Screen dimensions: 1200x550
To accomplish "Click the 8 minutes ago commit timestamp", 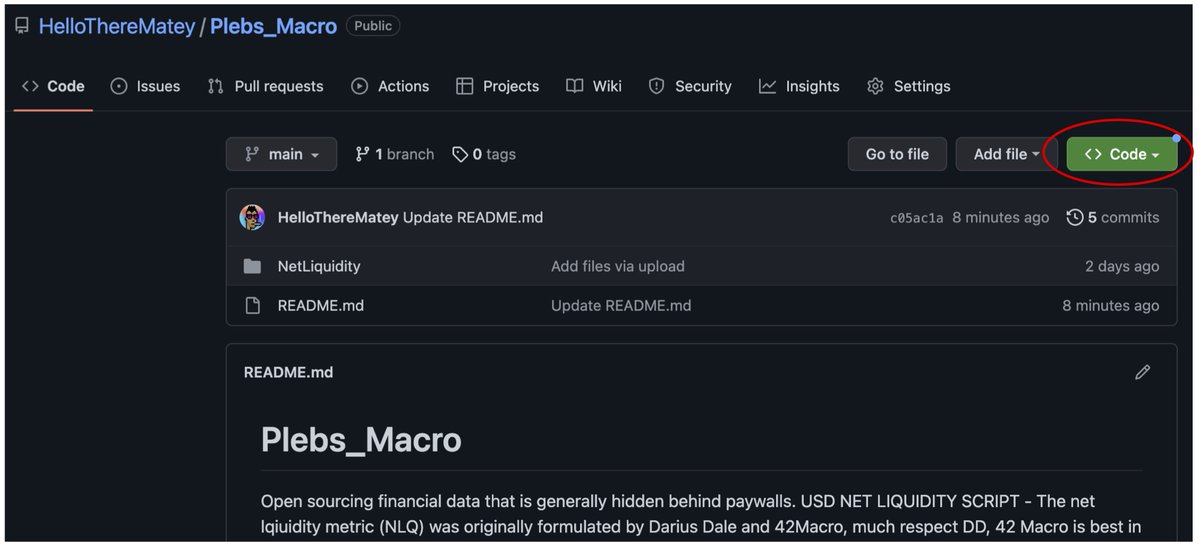I will [1001, 217].
